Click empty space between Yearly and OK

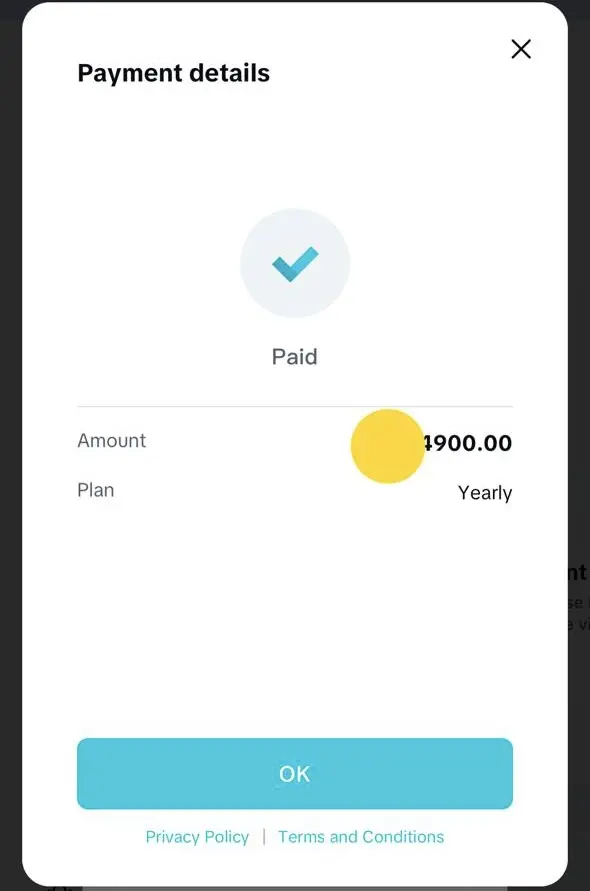click(x=295, y=619)
